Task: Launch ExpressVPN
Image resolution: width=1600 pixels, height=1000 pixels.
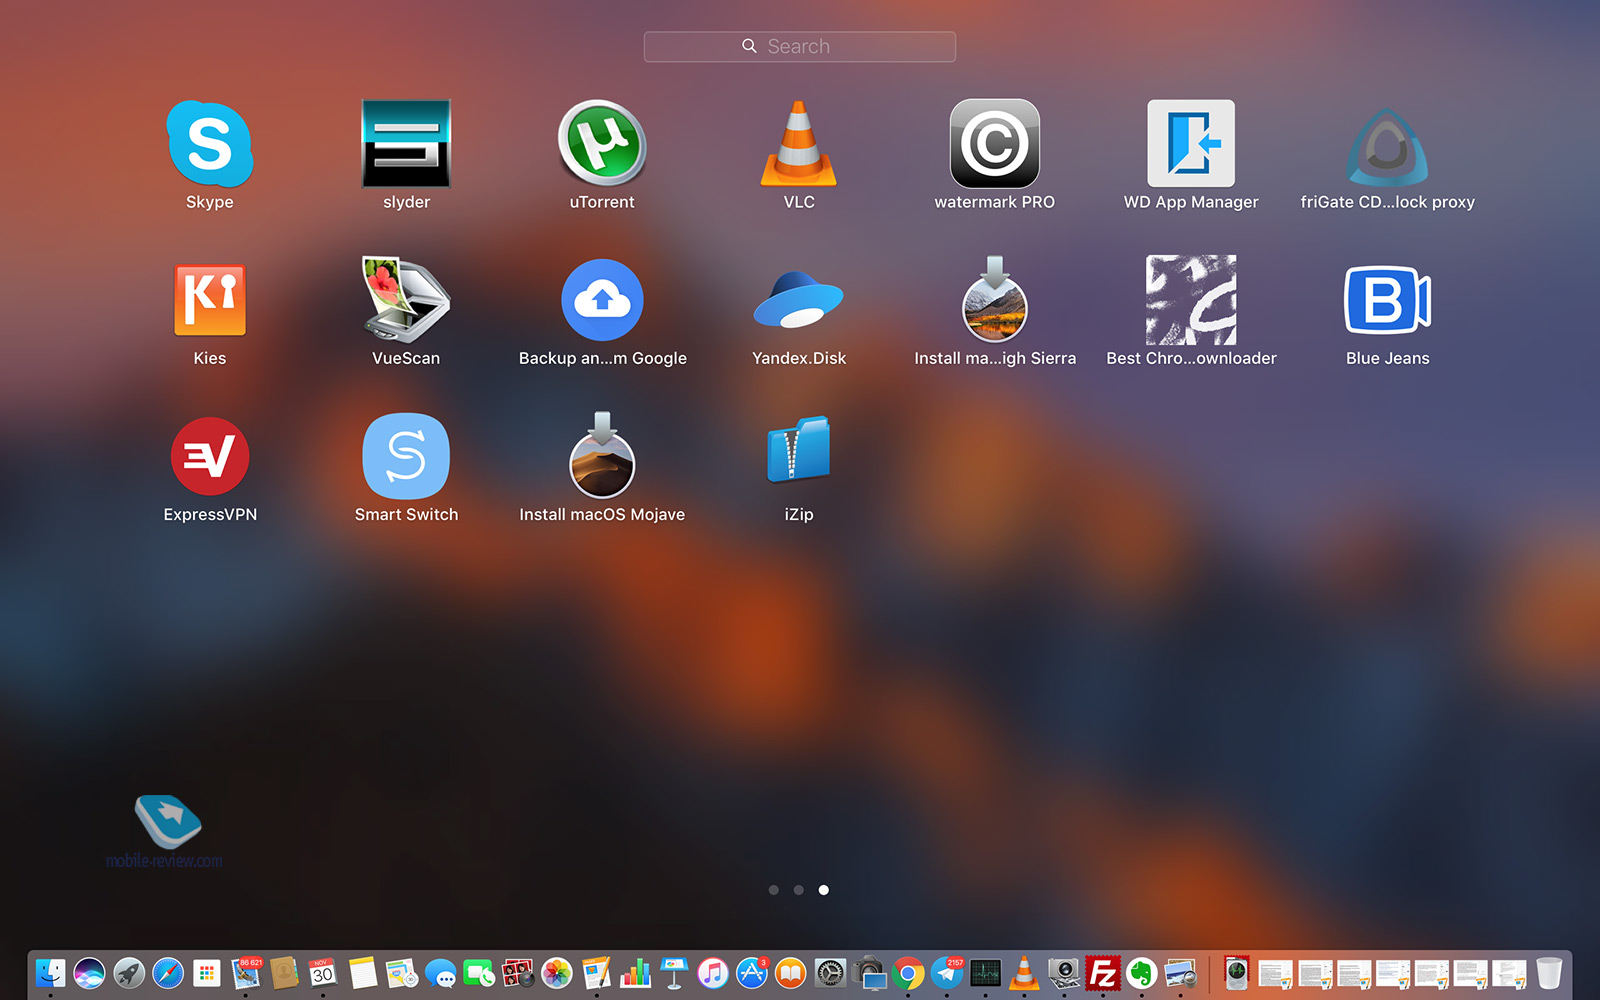Action: pos(210,456)
